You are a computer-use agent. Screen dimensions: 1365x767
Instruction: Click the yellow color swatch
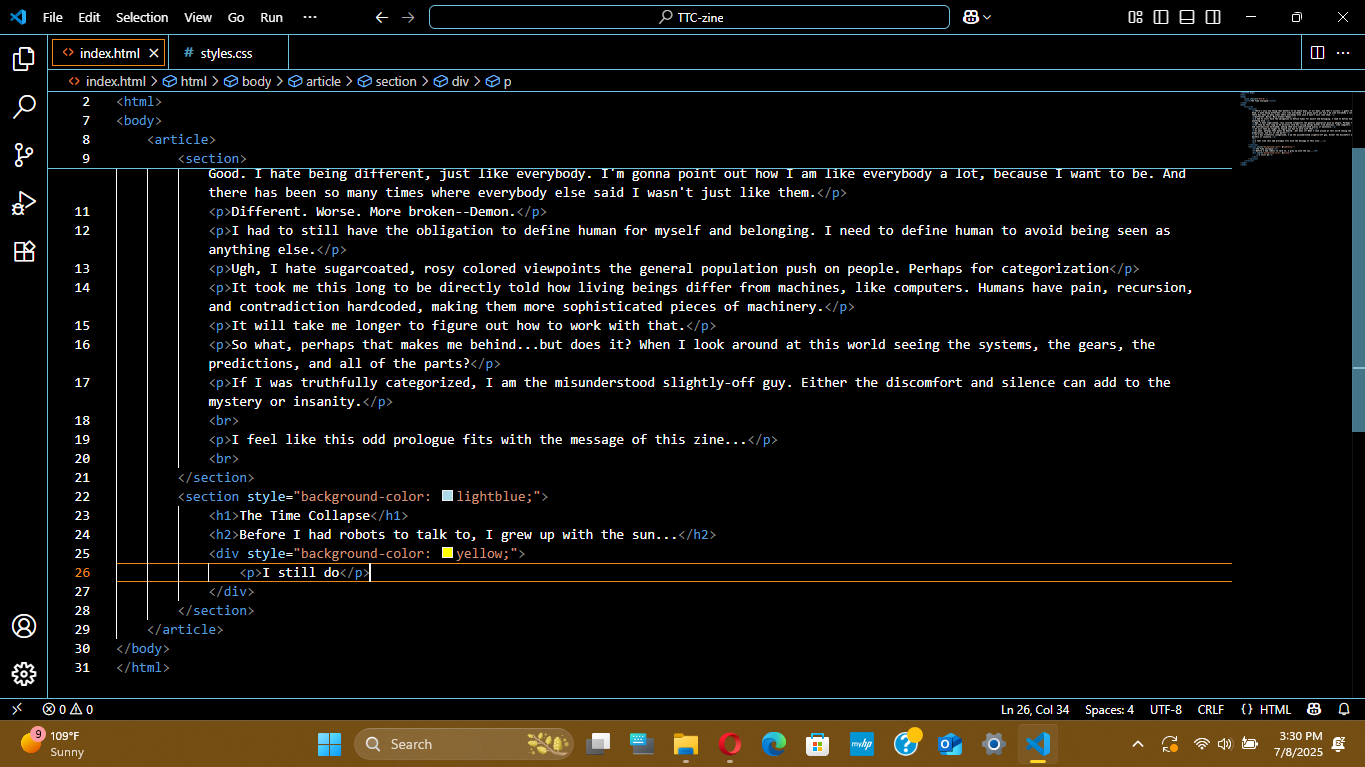point(447,553)
